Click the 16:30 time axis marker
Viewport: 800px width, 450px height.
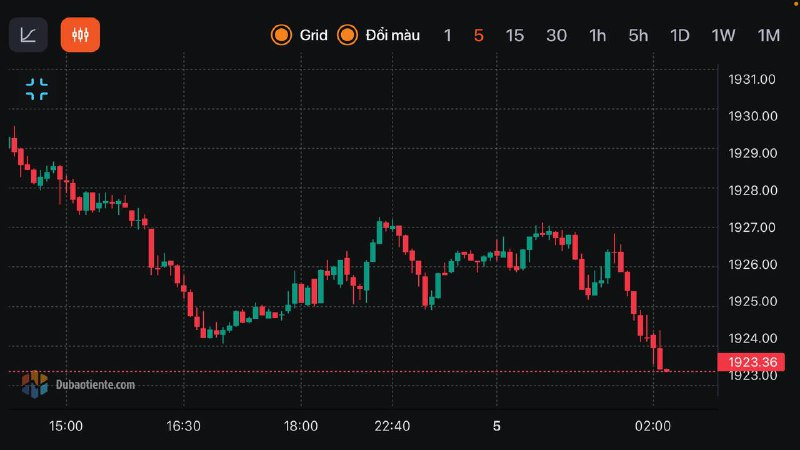[x=183, y=426]
